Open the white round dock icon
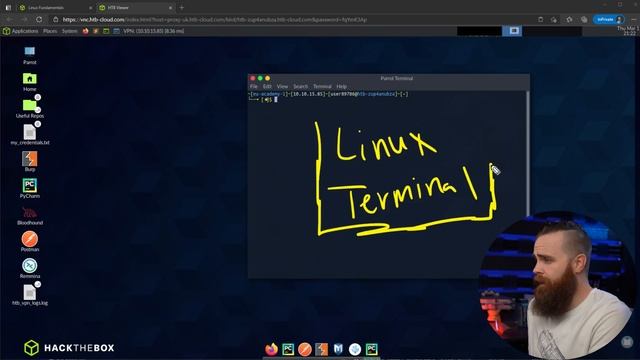This screenshot has width=640, height=360. coord(355,349)
